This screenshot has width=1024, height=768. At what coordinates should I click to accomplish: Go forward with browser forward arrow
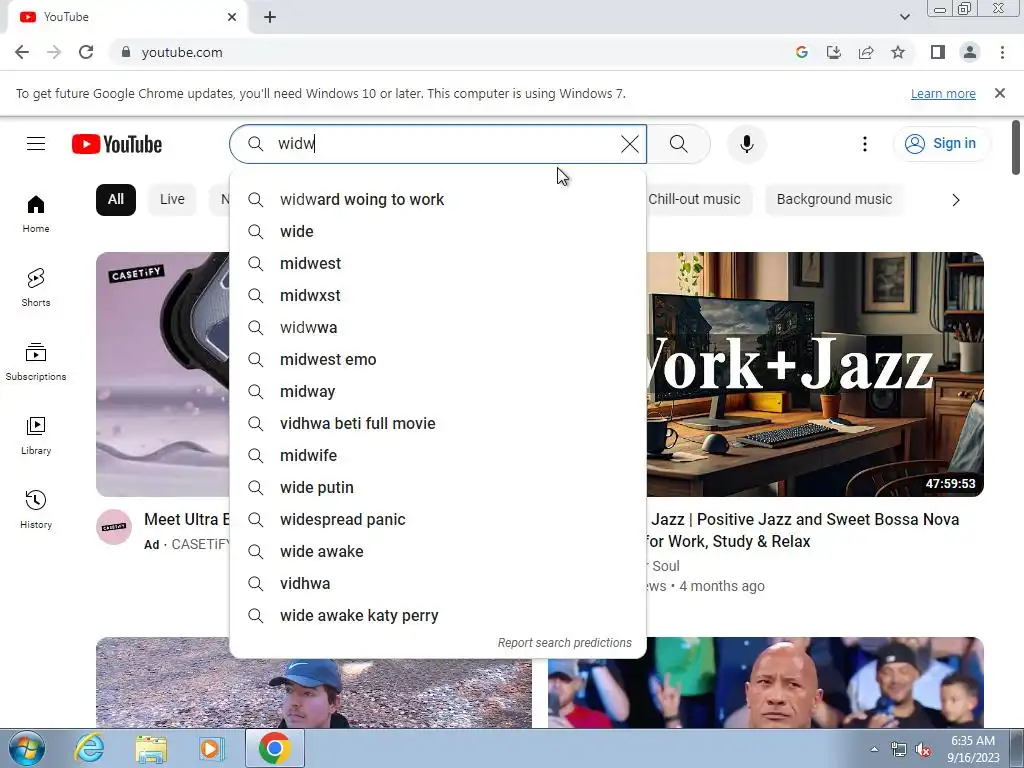coord(54,52)
